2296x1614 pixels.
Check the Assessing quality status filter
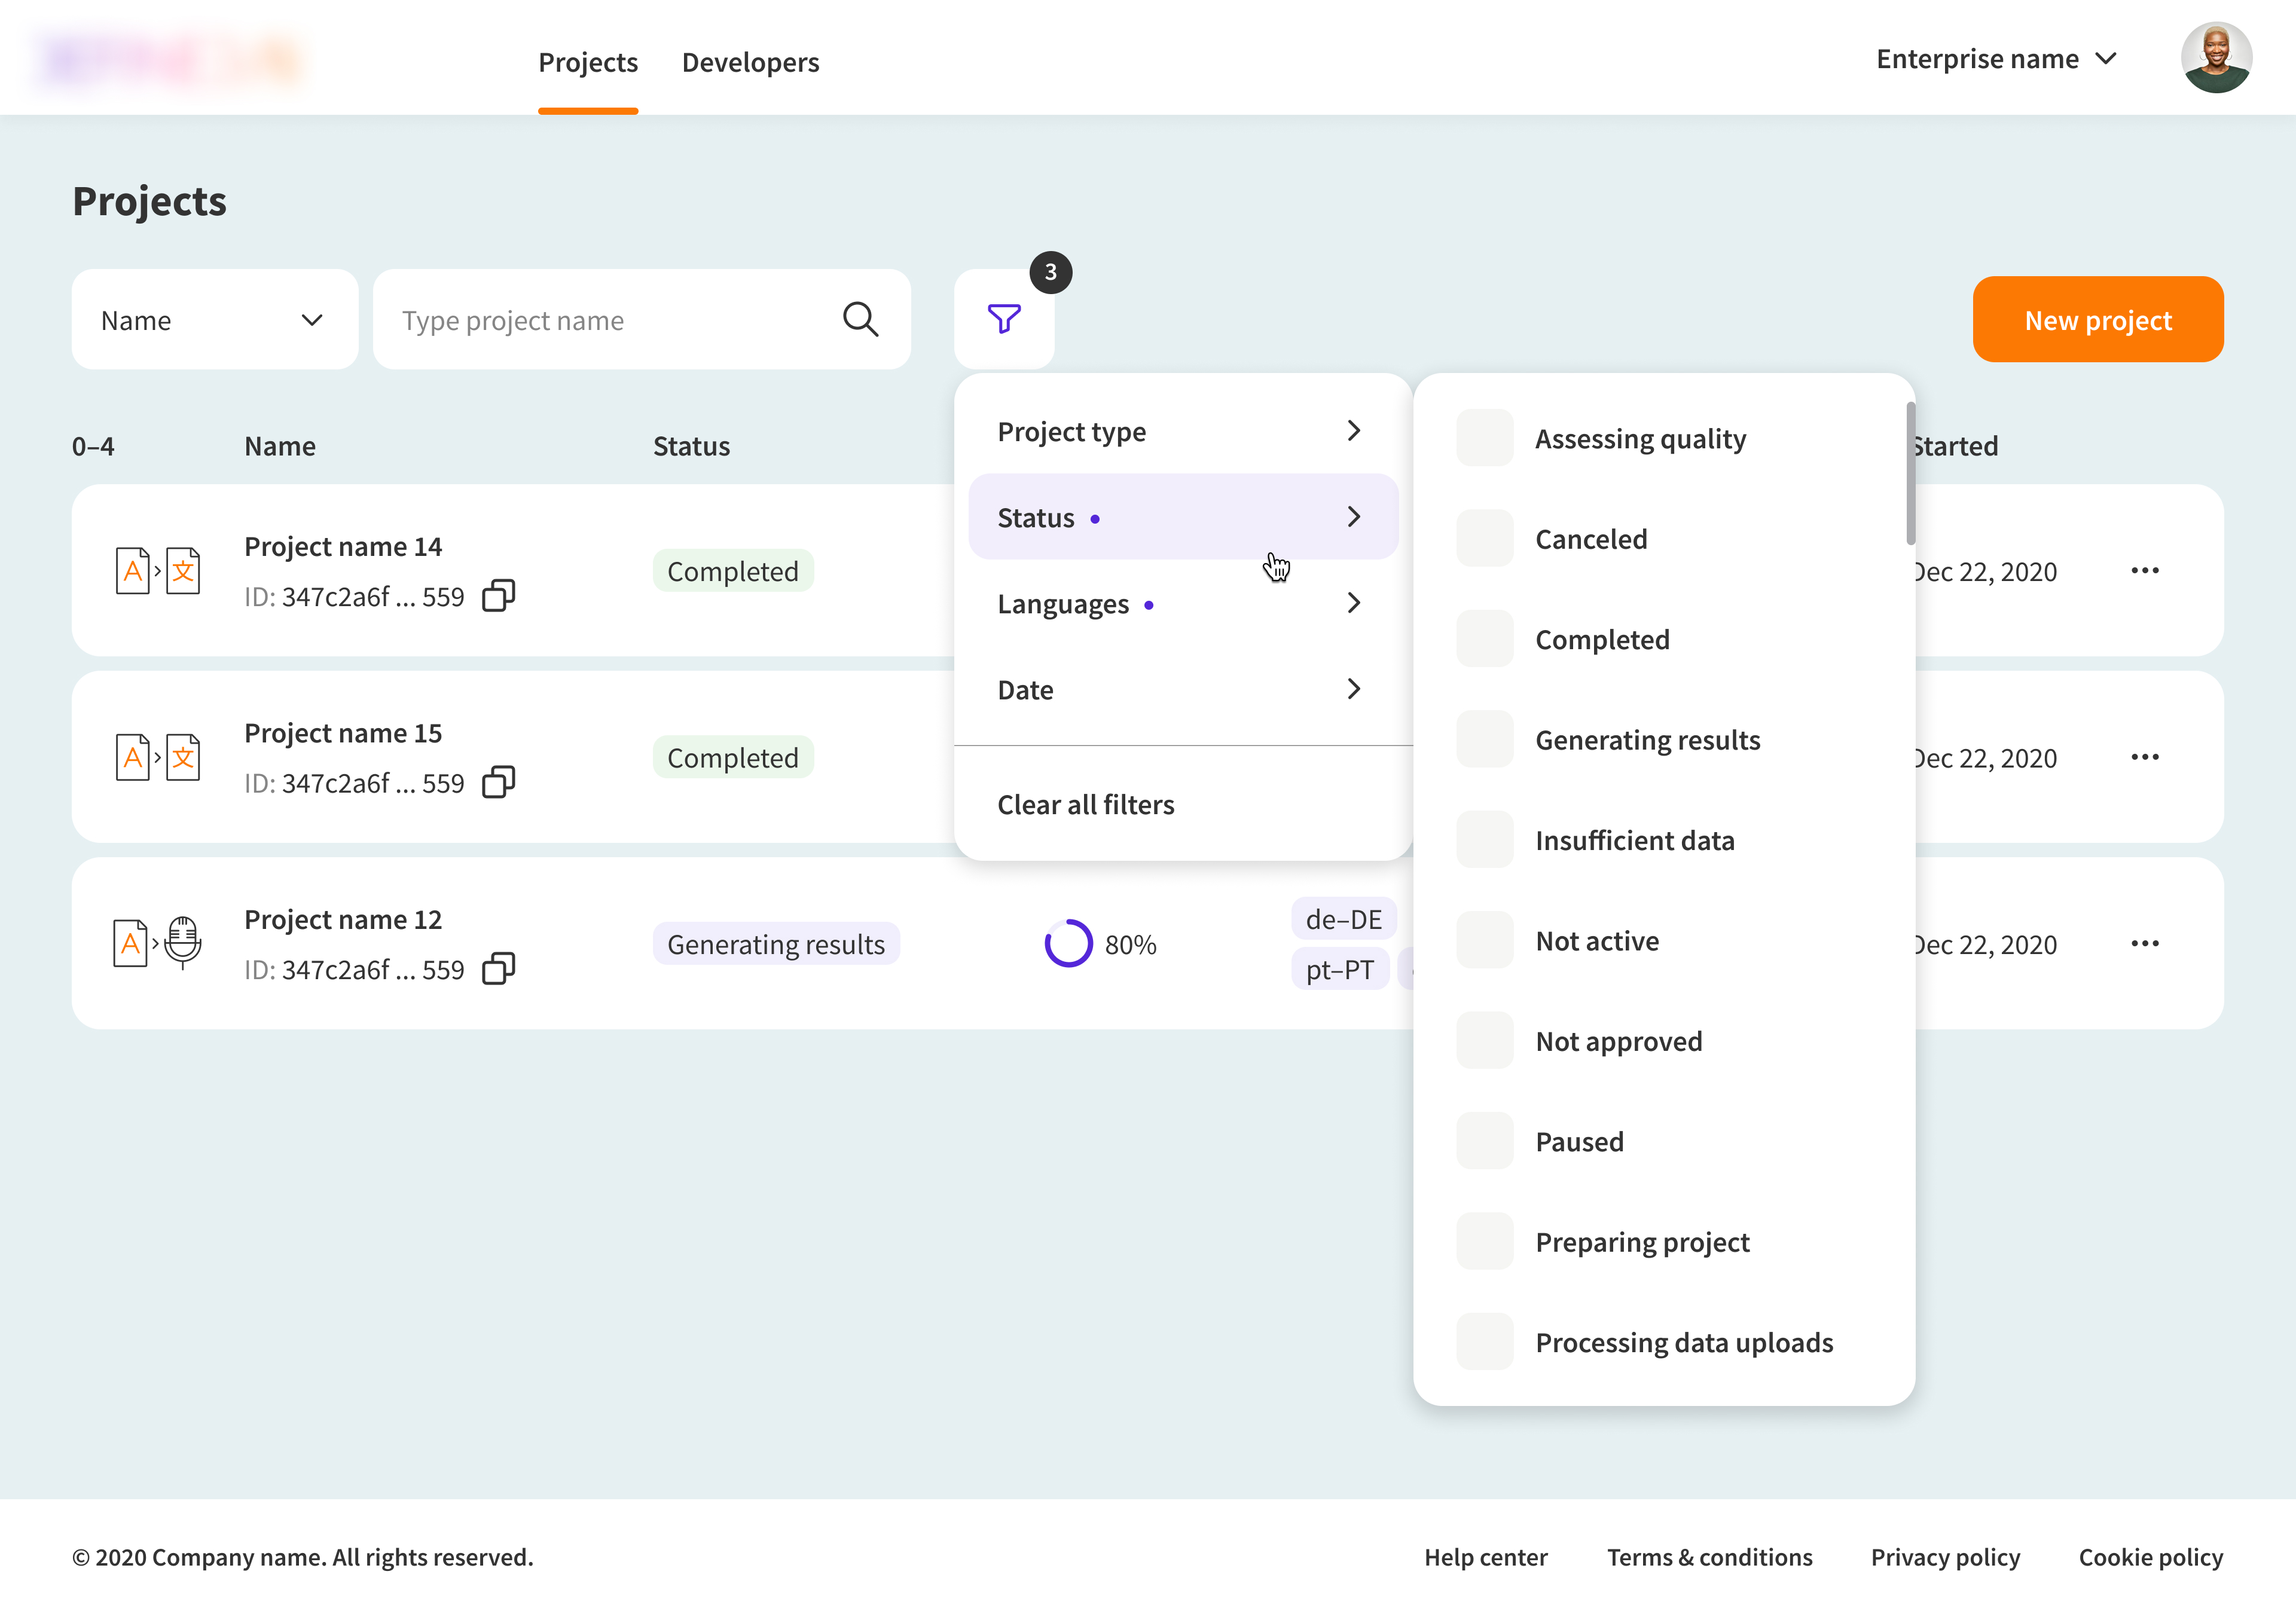(1484, 438)
